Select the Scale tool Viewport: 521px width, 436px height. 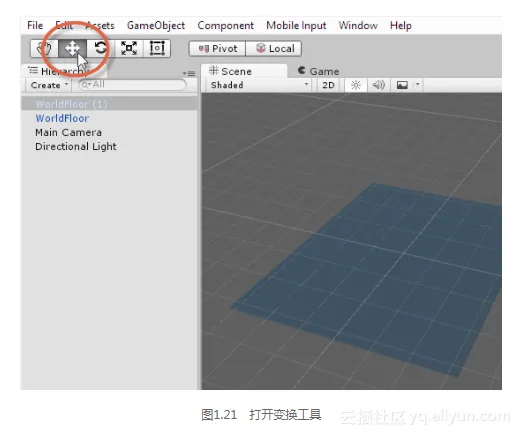point(129,48)
